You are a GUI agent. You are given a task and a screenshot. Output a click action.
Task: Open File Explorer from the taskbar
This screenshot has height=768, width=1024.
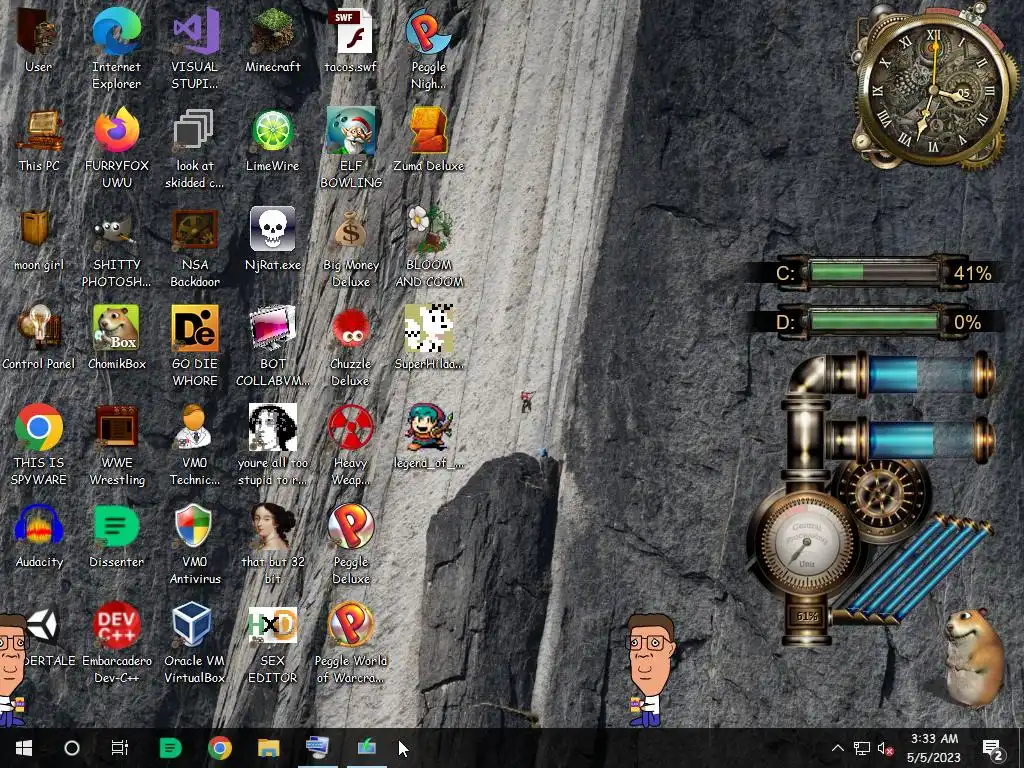click(268, 748)
